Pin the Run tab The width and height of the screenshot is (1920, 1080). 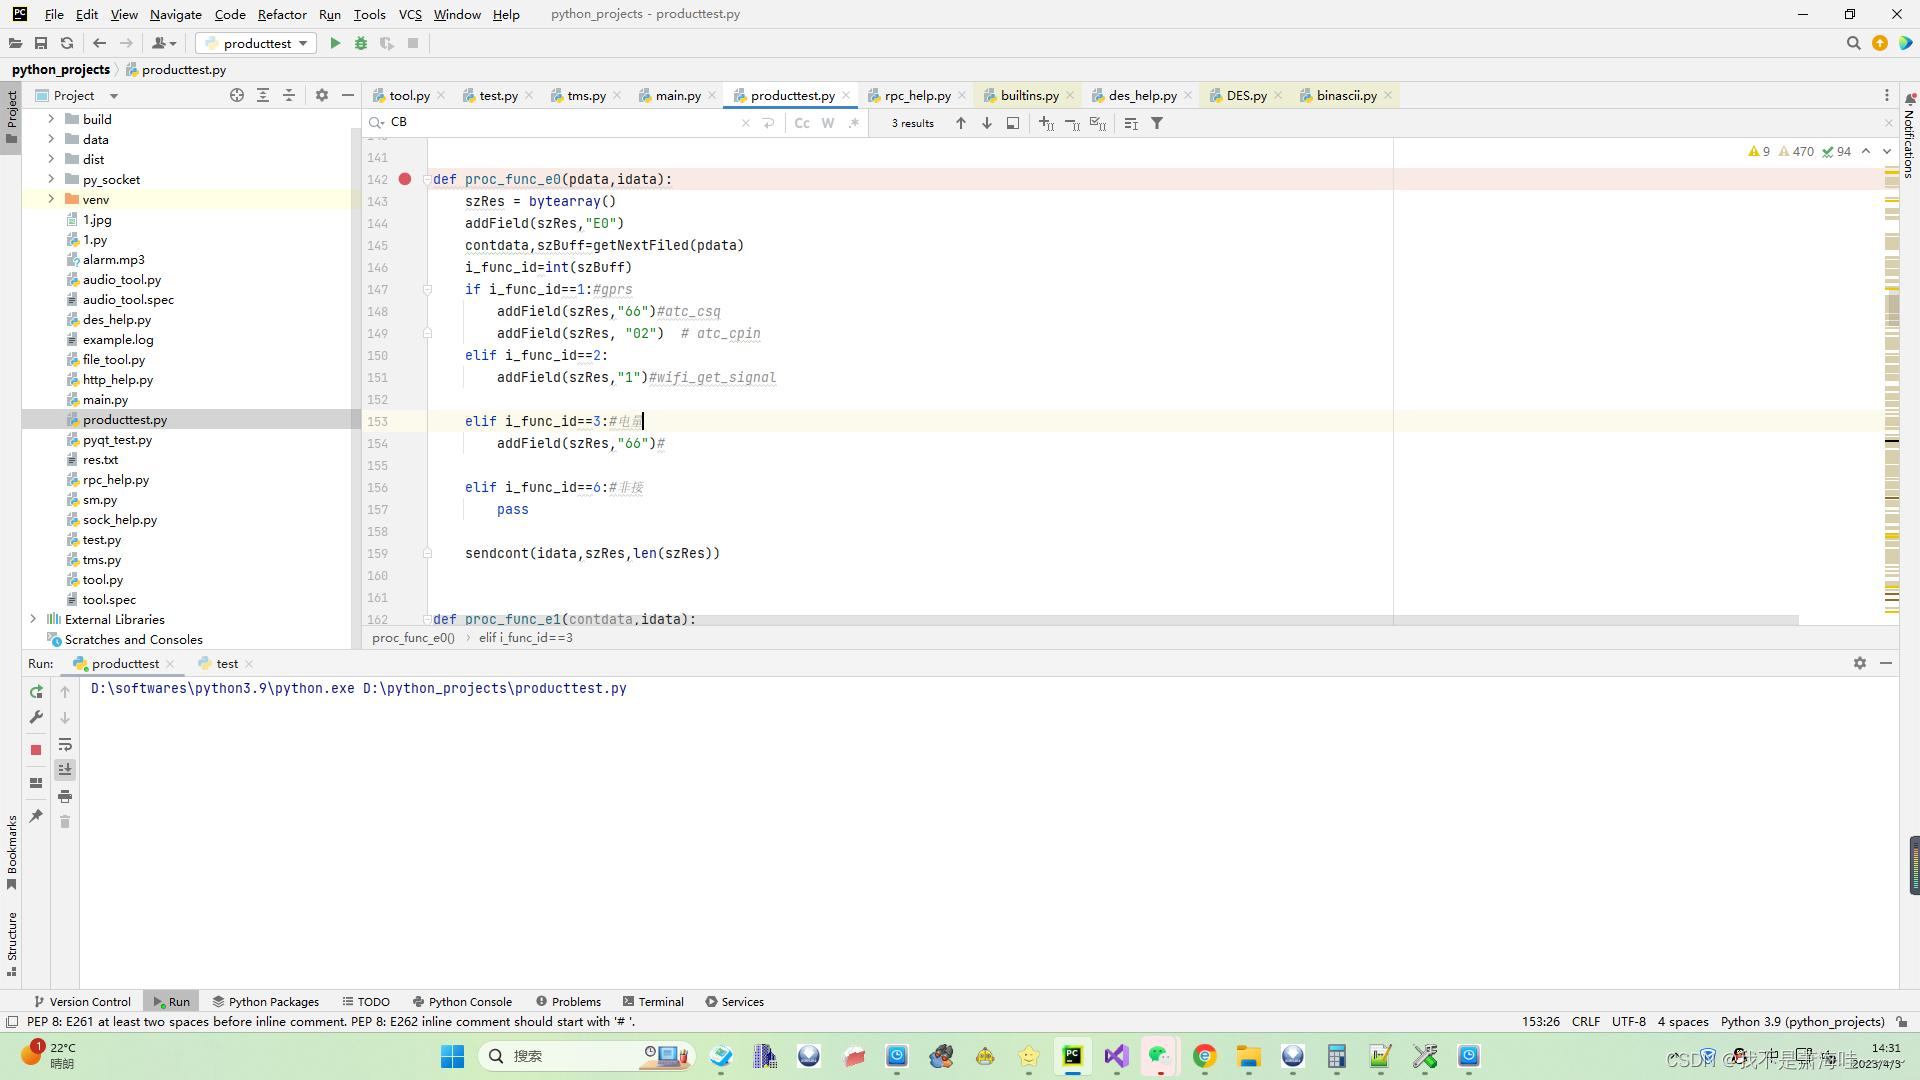[36, 816]
